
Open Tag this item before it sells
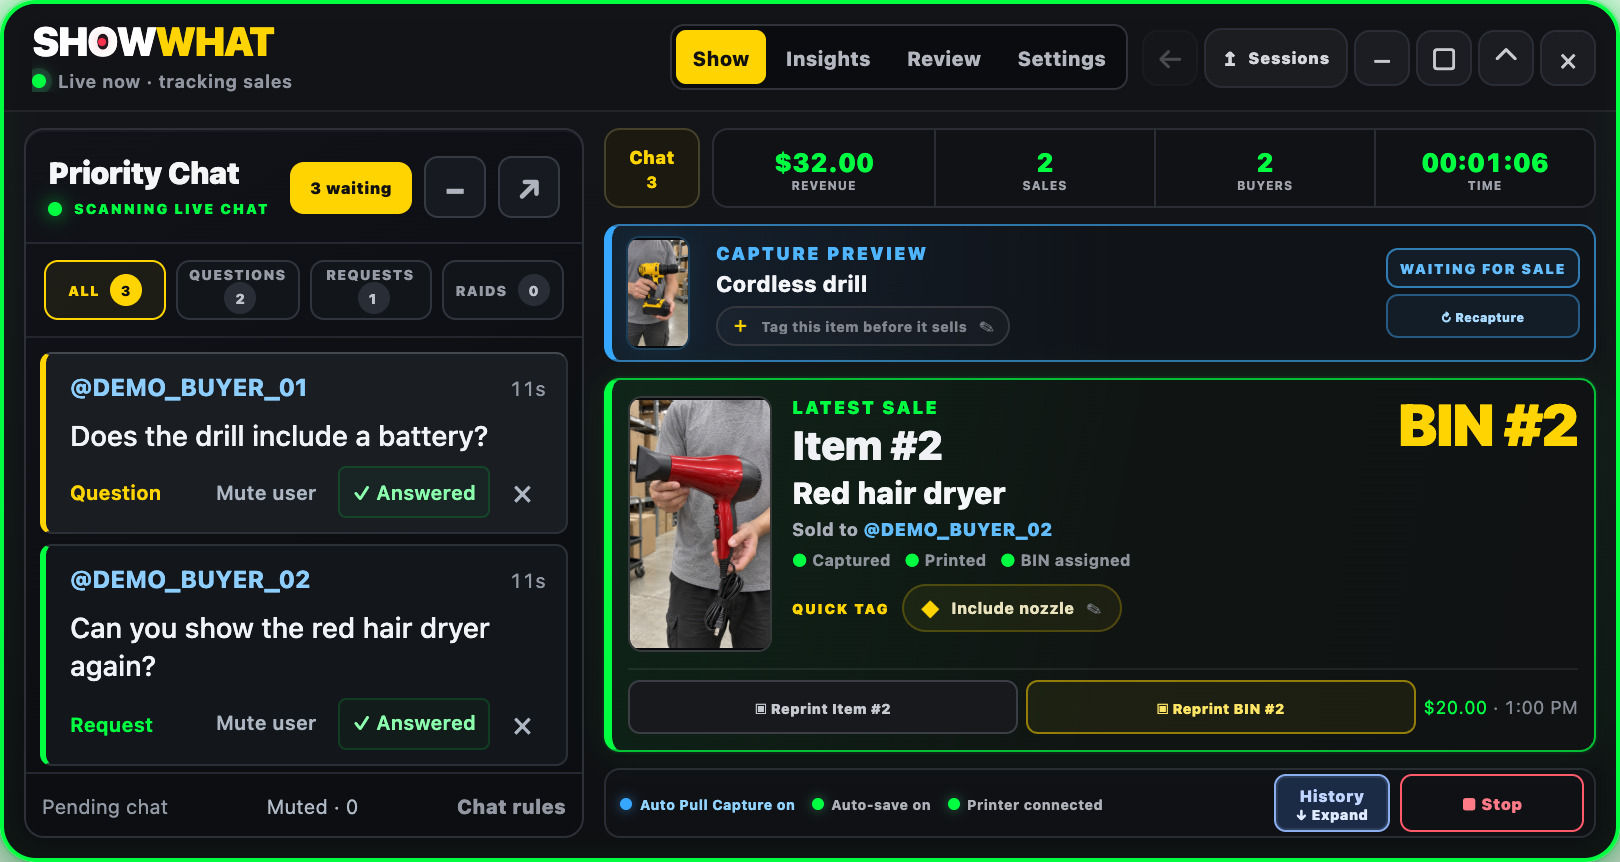click(x=862, y=327)
